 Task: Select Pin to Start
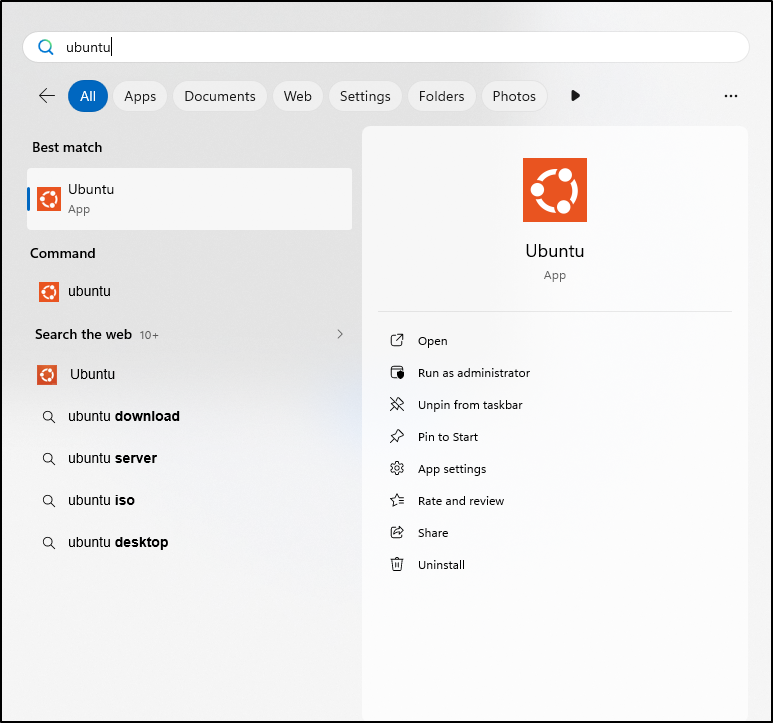click(x=448, y=437)
